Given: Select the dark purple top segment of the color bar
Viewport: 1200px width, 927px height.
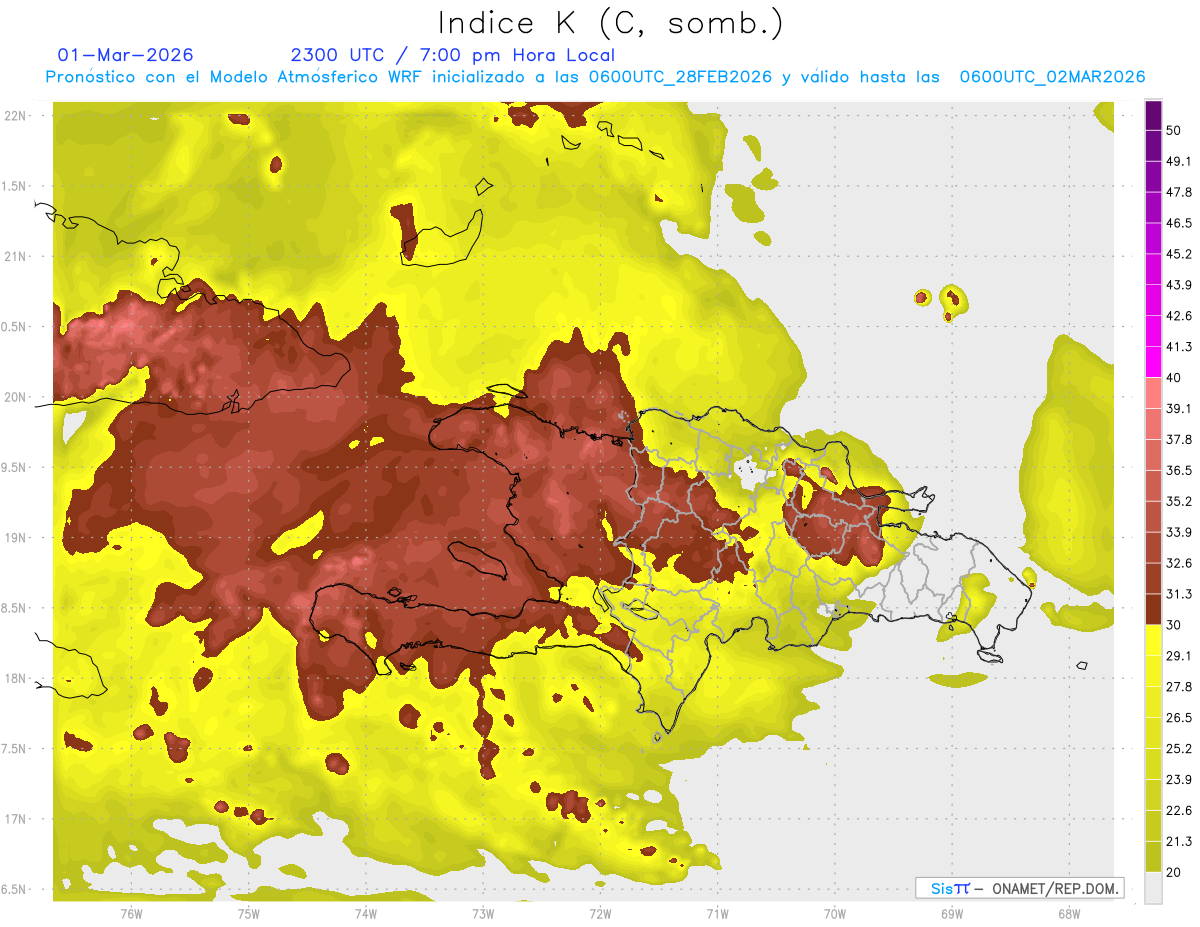Looking at the screenshot, I should (1153, 115).
